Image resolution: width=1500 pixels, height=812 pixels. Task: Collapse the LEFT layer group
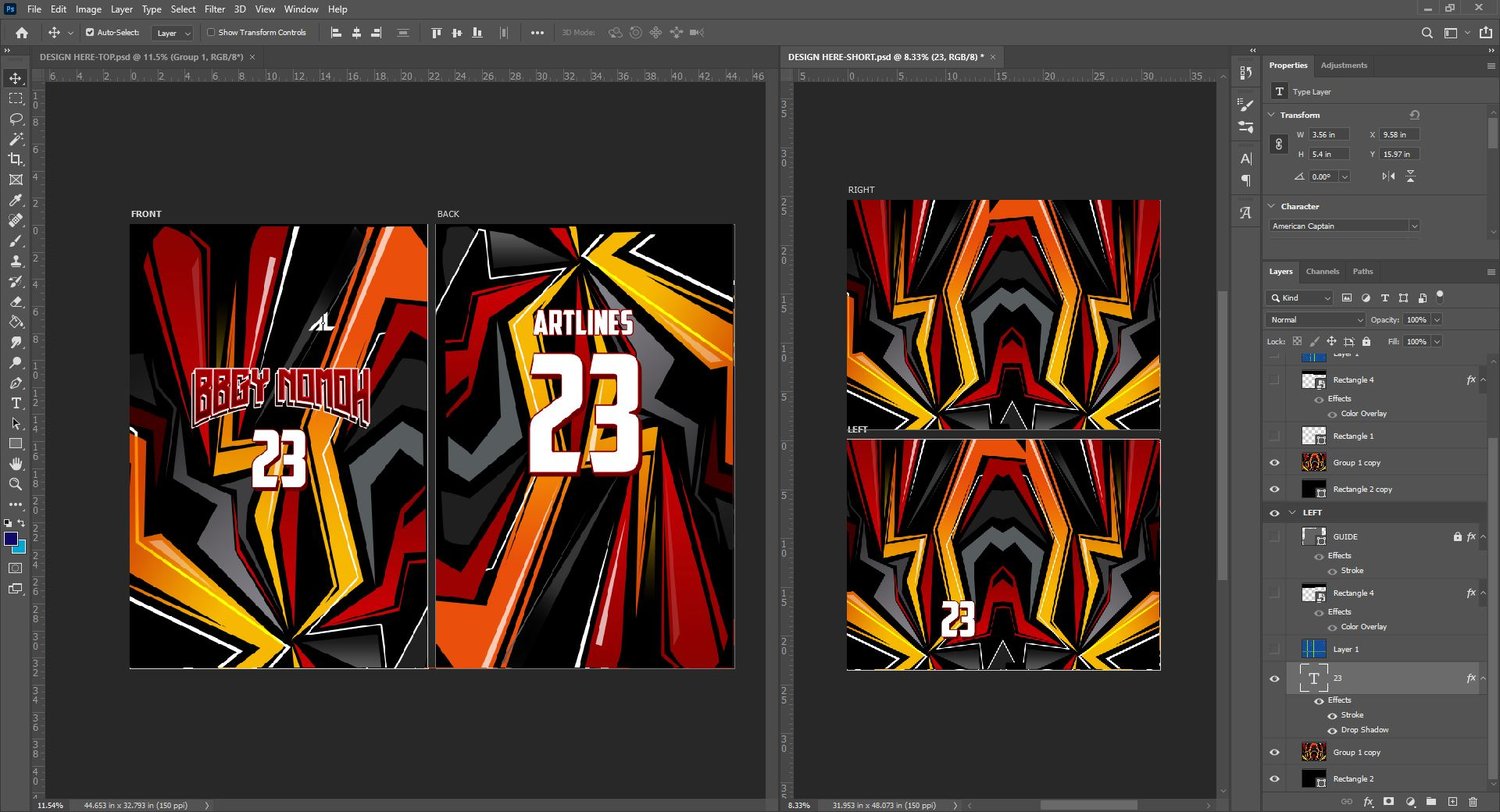[1292, 513]
